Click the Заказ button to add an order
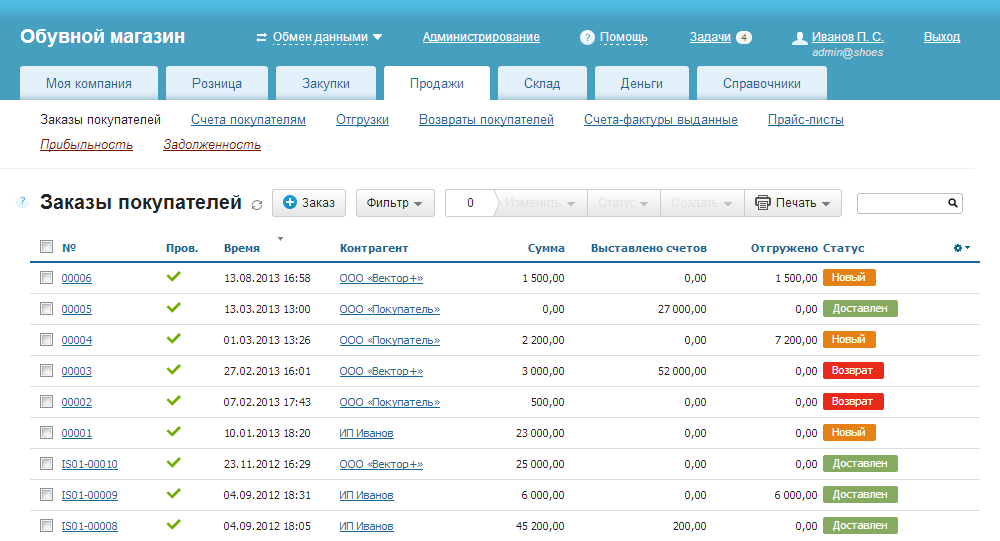The width and height of the screenshot is (1000, 541). (309, 203)
